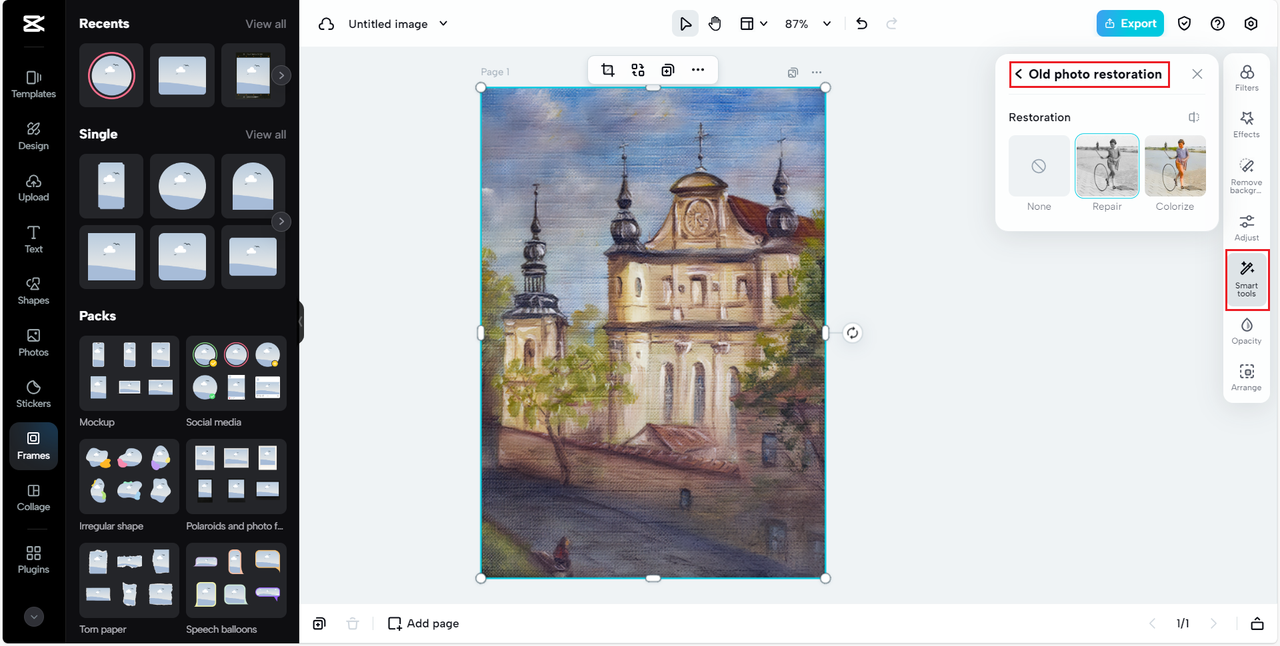Open the Photos sidebar panel
Image resolution: width=1280 pixels, height=646 pixels.
(33, 343)
